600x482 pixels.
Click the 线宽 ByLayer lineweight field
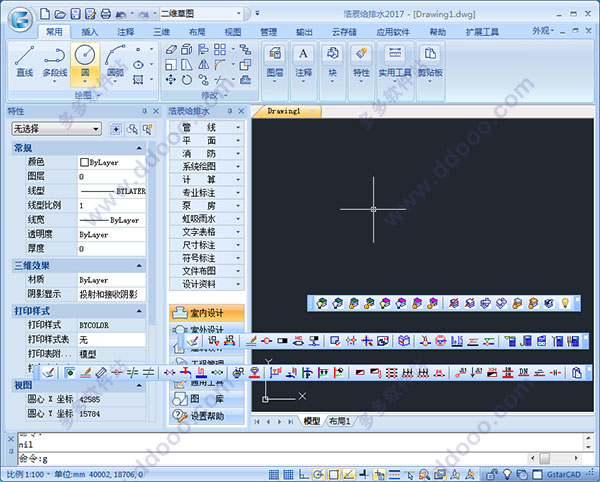112,220
